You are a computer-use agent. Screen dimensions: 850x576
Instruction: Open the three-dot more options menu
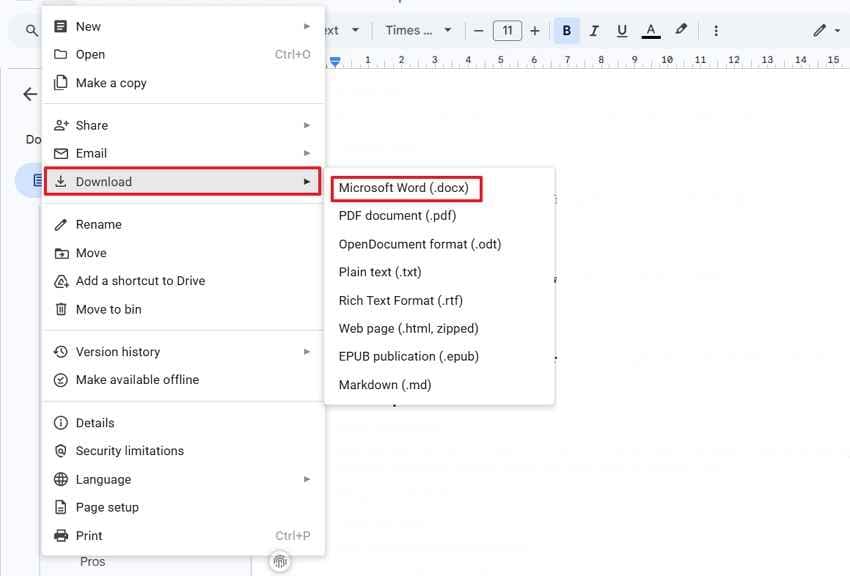716,31
